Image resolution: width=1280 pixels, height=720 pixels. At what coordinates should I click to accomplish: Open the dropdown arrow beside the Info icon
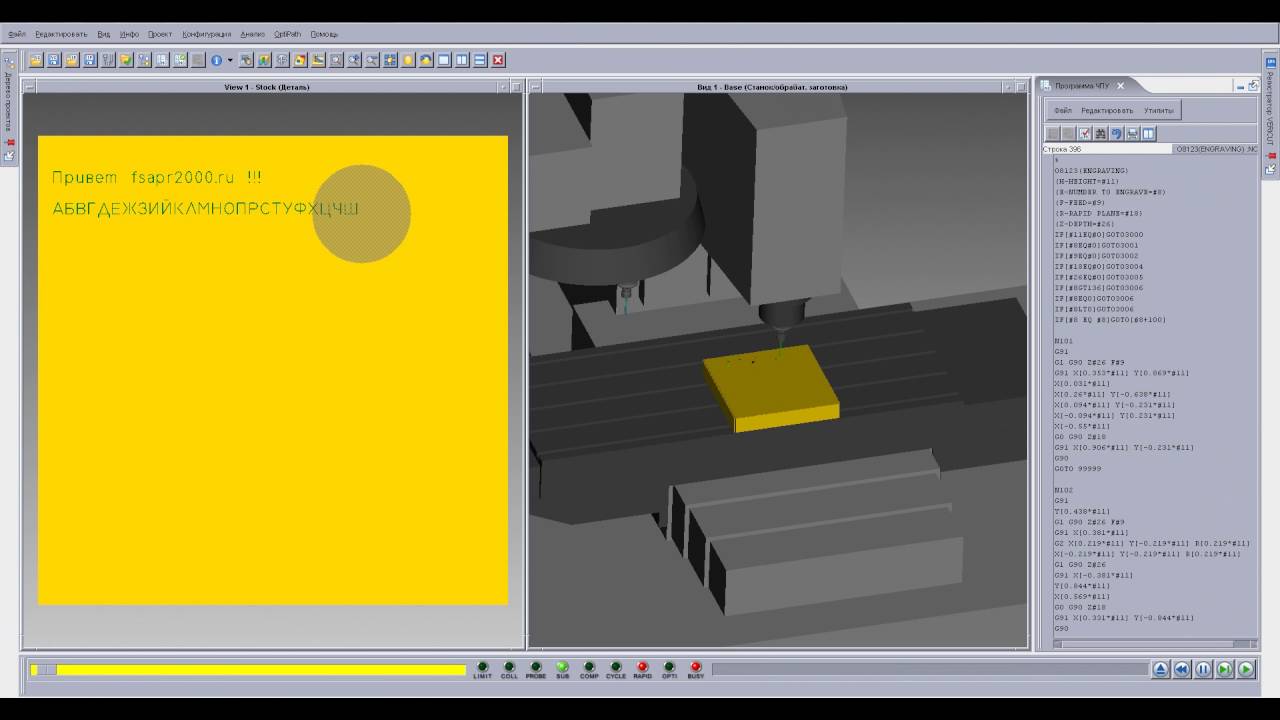click(x=230, y=60)
